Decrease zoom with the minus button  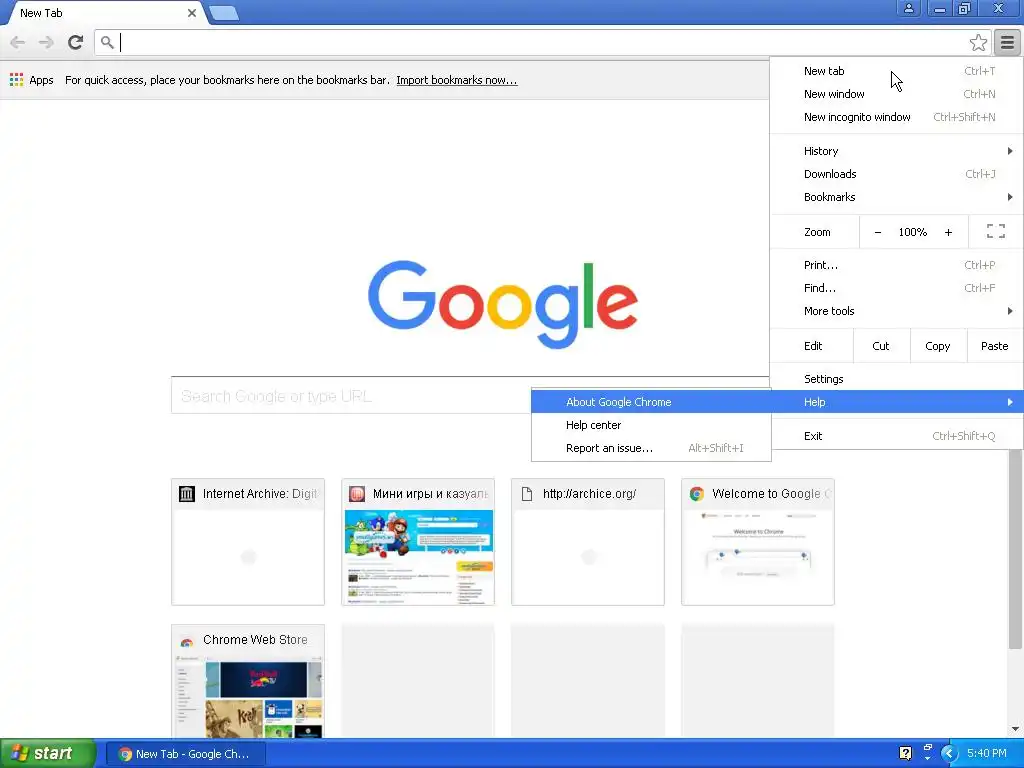coord(878,232)
